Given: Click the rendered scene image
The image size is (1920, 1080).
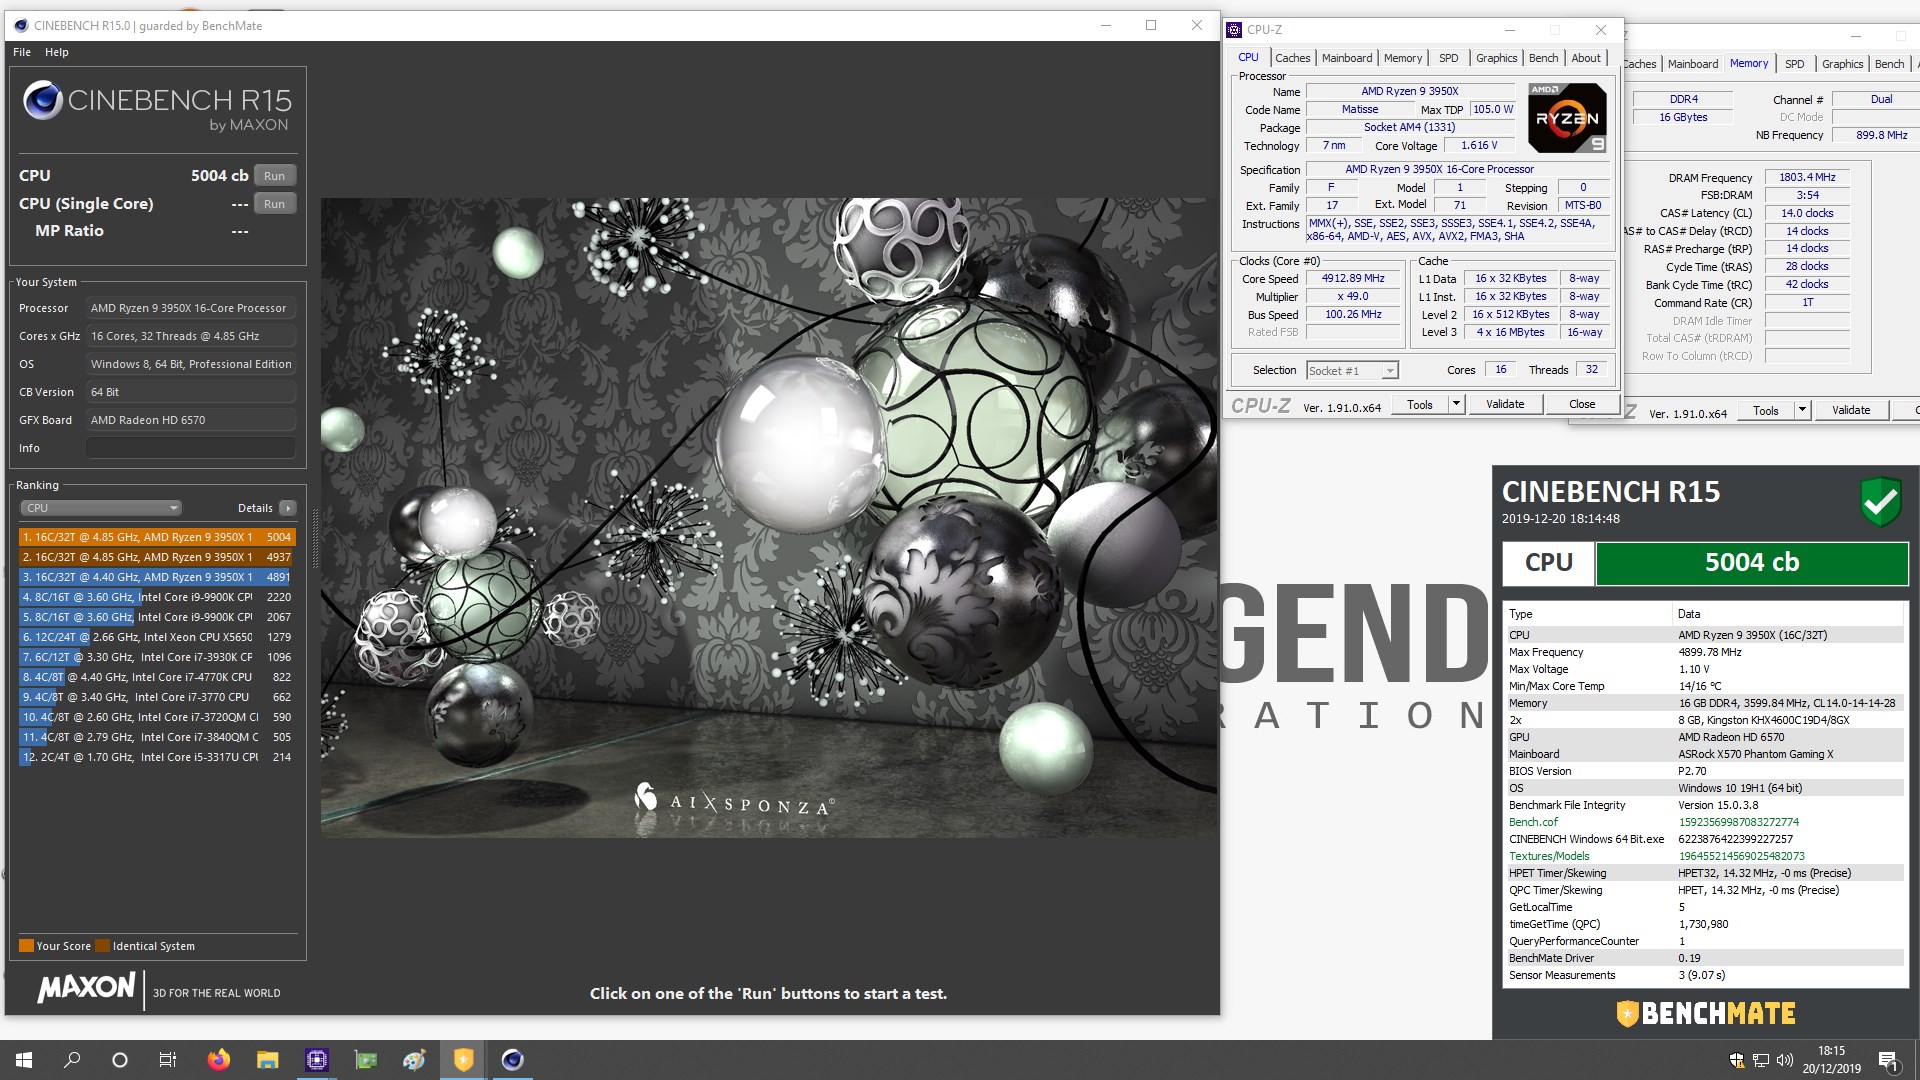Looking at the screenshot, I should (x=768, y=517).
